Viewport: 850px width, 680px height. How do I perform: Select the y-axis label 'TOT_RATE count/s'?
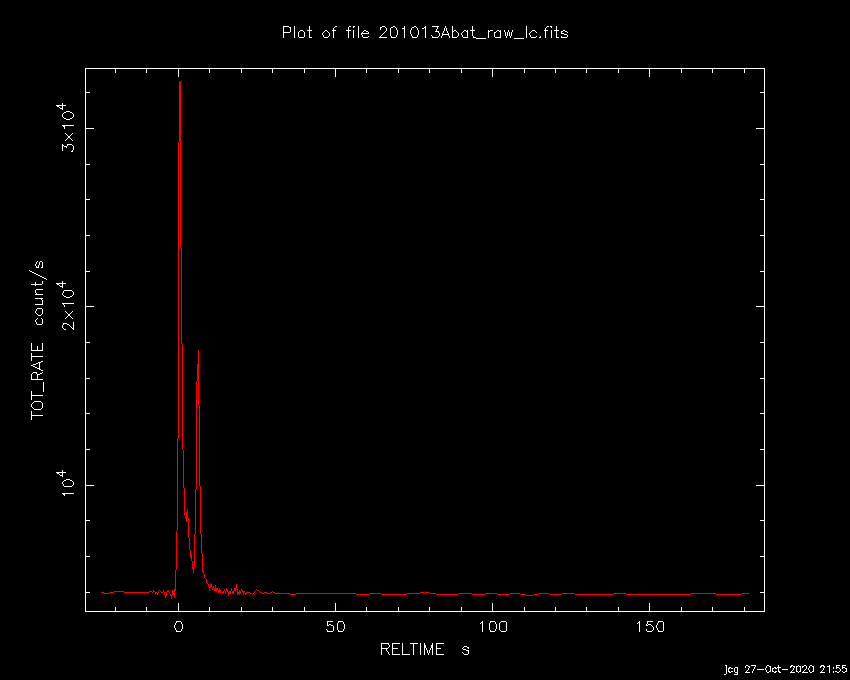[x=37, y=340]
